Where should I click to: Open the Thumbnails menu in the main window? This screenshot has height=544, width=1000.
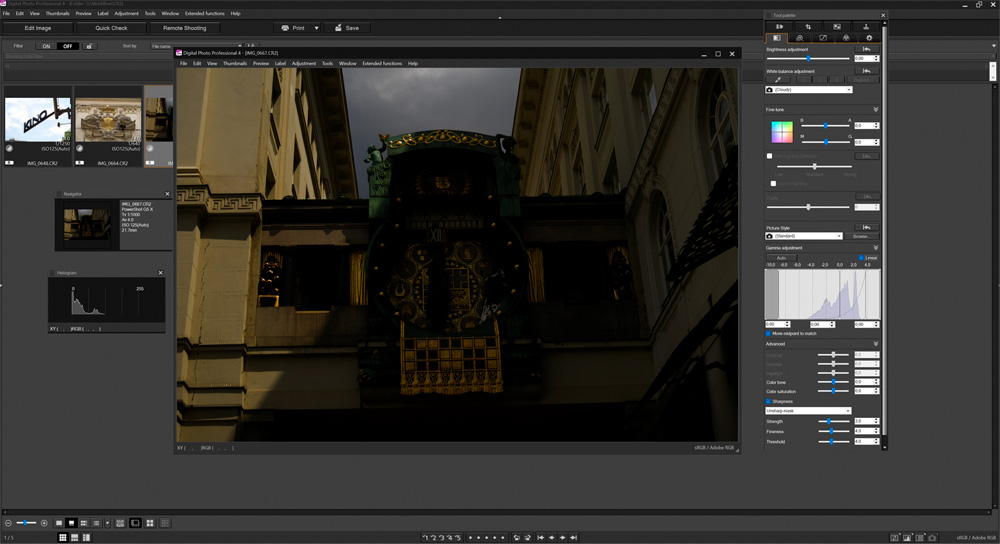57,13
